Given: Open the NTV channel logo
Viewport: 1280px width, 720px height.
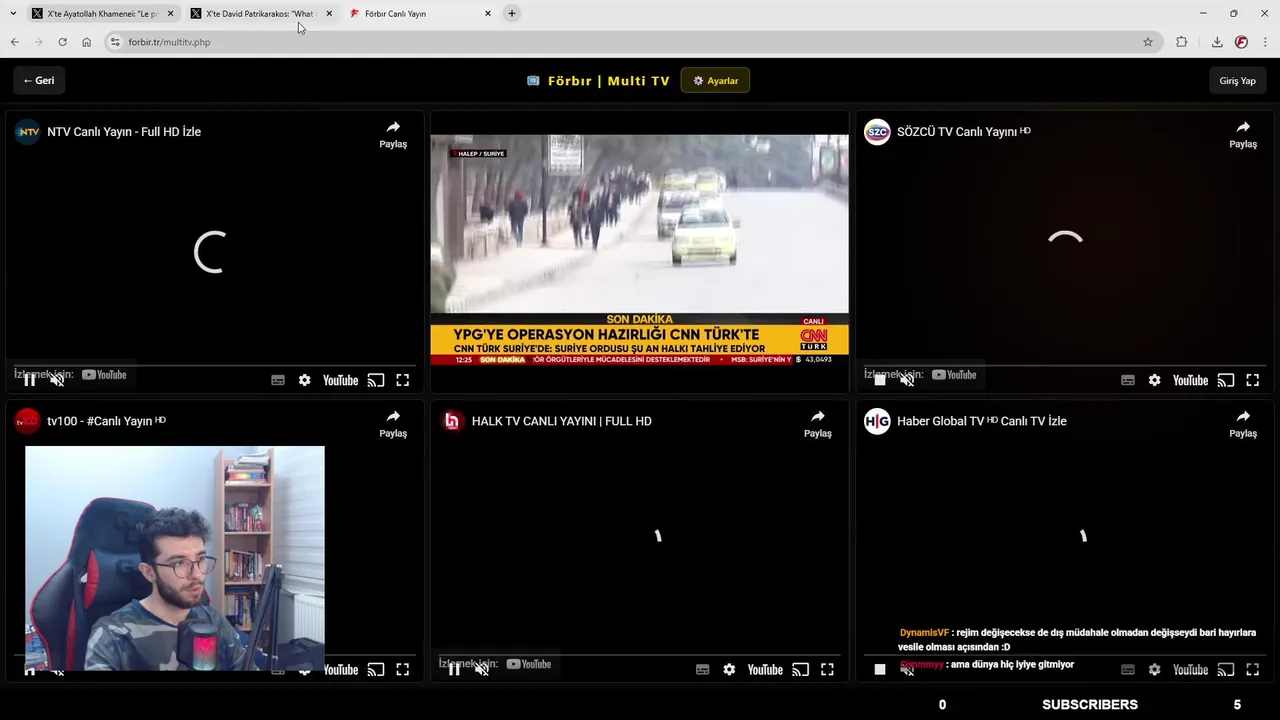Looking at the screenshot, I should pos(28,132).
